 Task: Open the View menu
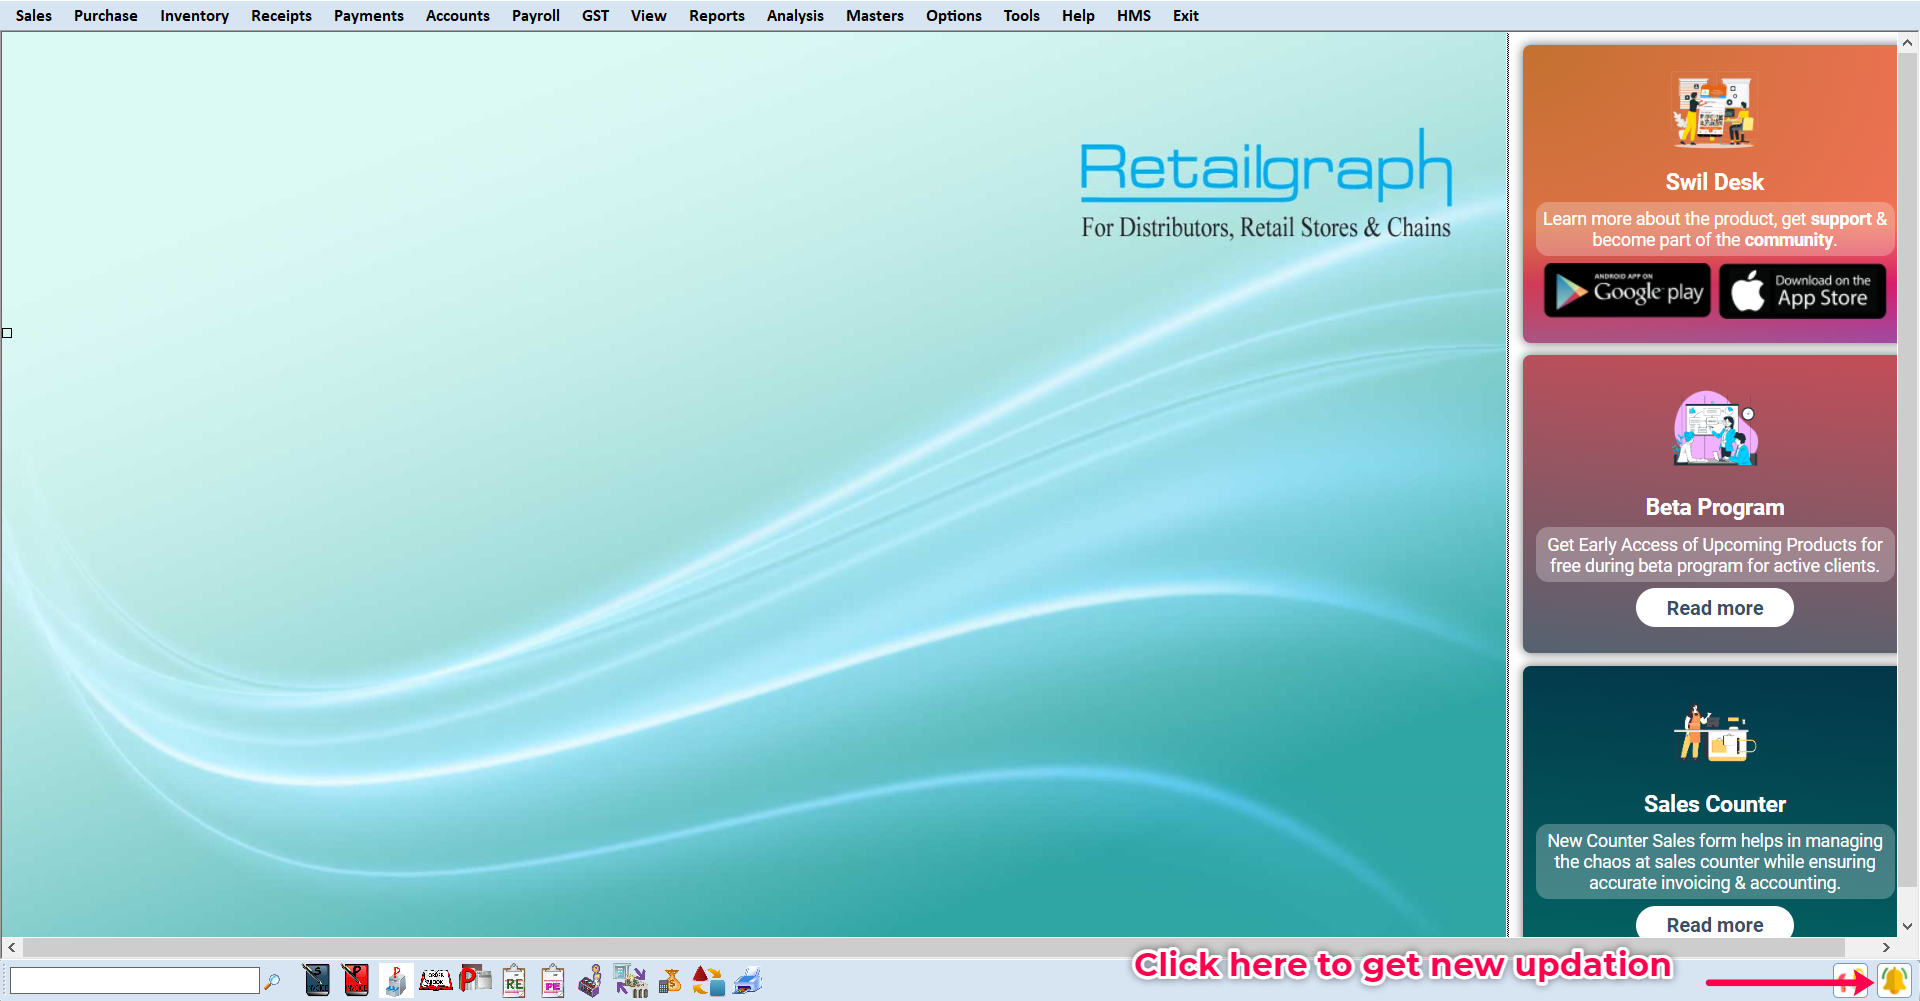[649, 16]
